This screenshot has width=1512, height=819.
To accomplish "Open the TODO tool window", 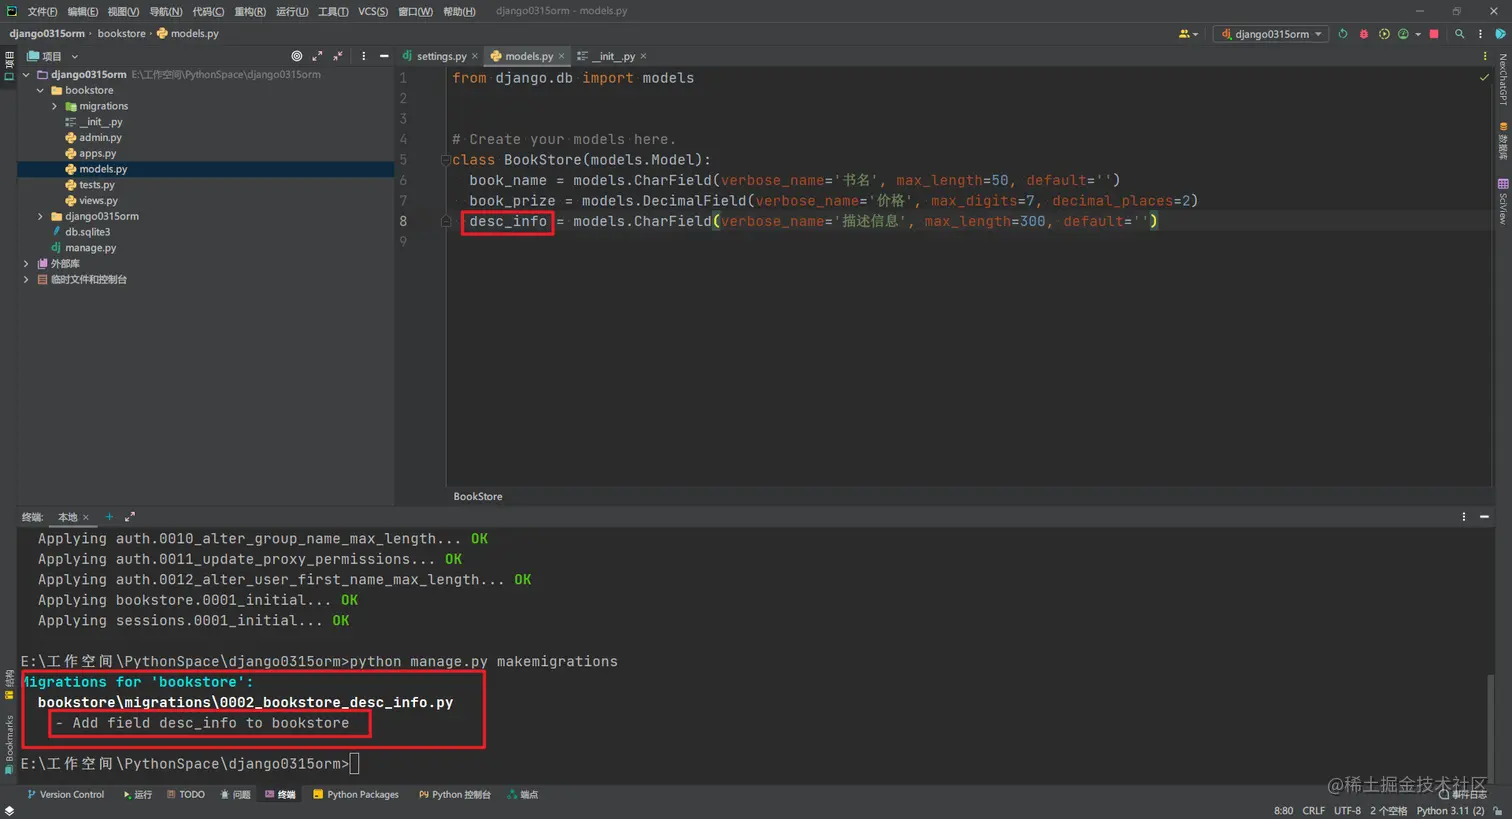I will pyautogui.click(x=186, y=794).
